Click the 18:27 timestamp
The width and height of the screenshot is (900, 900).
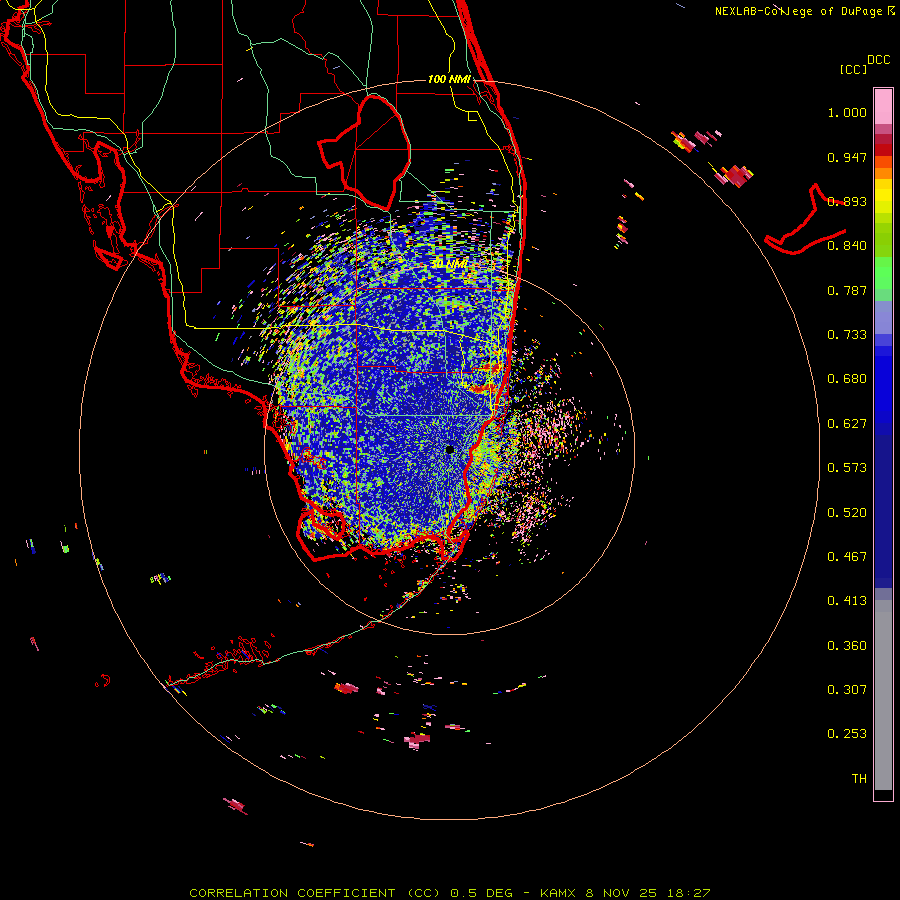click(x=689, y=893)
